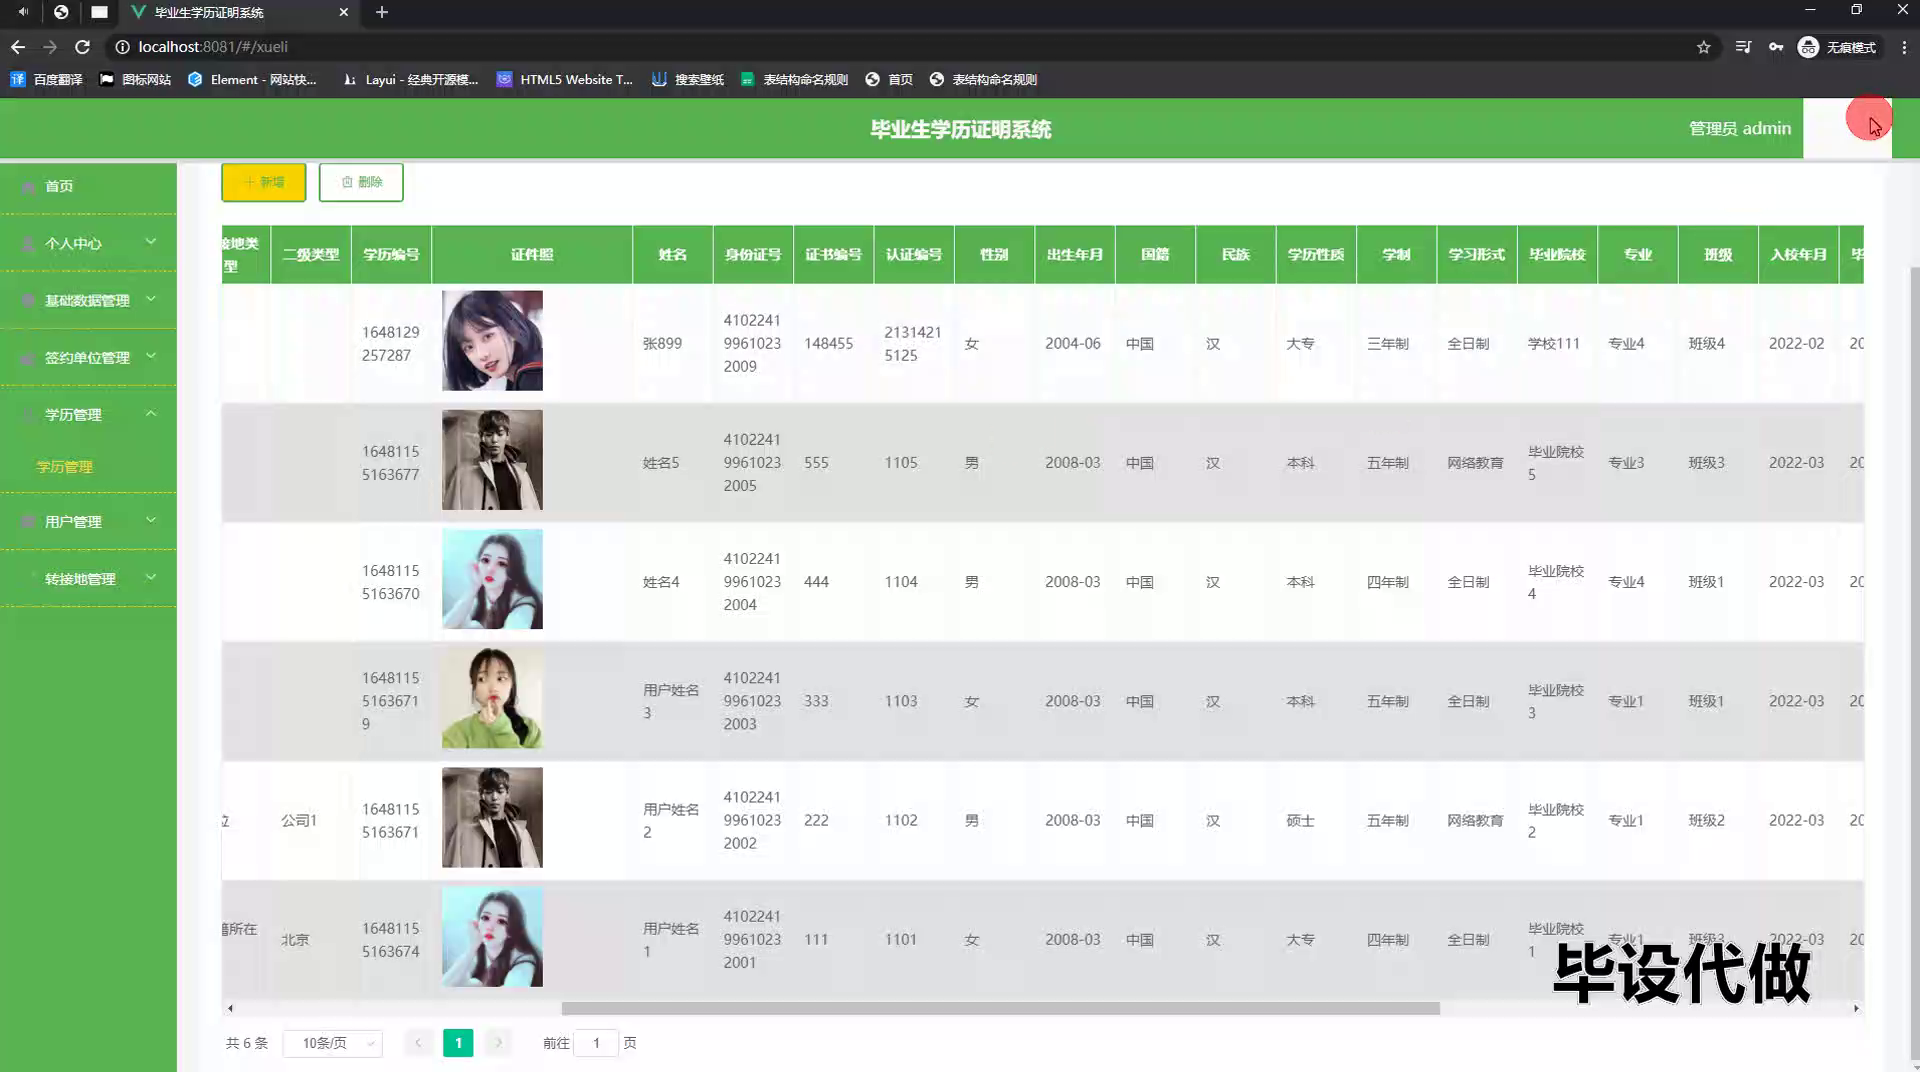
Task: Open the 10条/页 page size dropdown
Action: pos(333,1043)
